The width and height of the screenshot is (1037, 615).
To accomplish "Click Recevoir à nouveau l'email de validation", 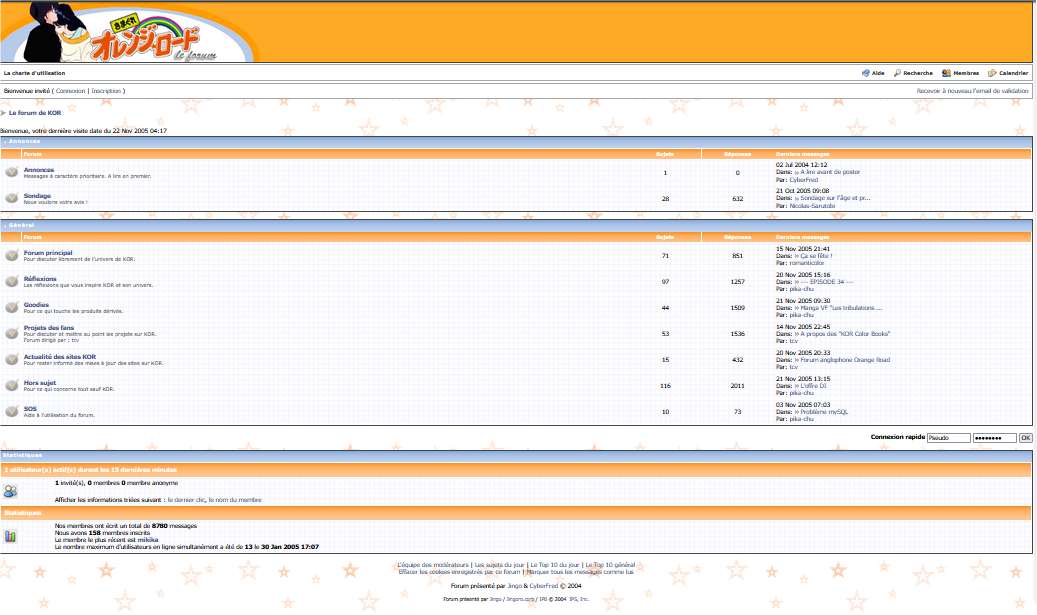I will [972, 91].
